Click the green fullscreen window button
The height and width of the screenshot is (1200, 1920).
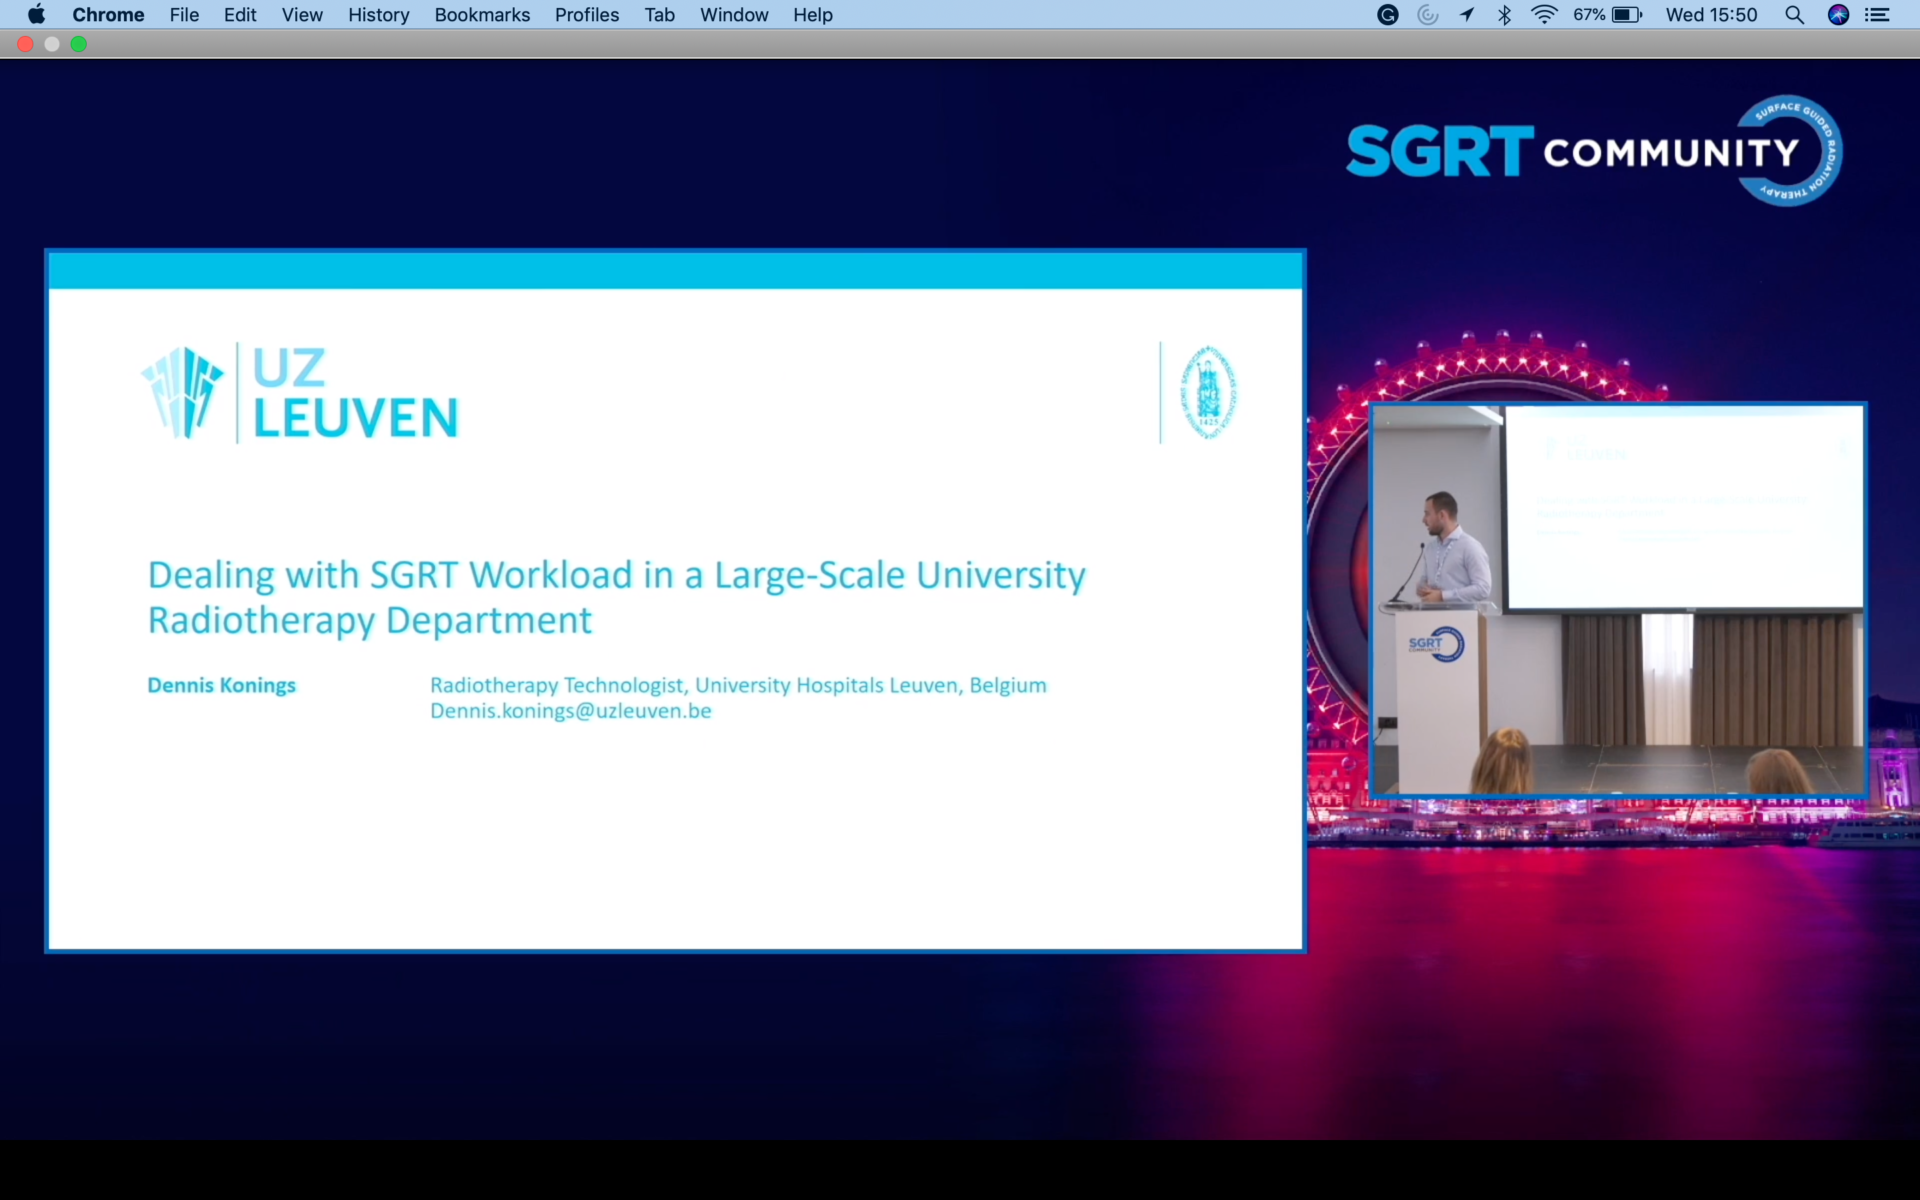coord(79,44)
